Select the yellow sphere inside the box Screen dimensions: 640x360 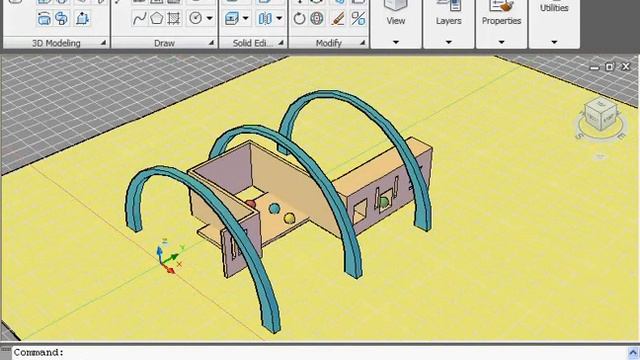click(x=289, y=218)
